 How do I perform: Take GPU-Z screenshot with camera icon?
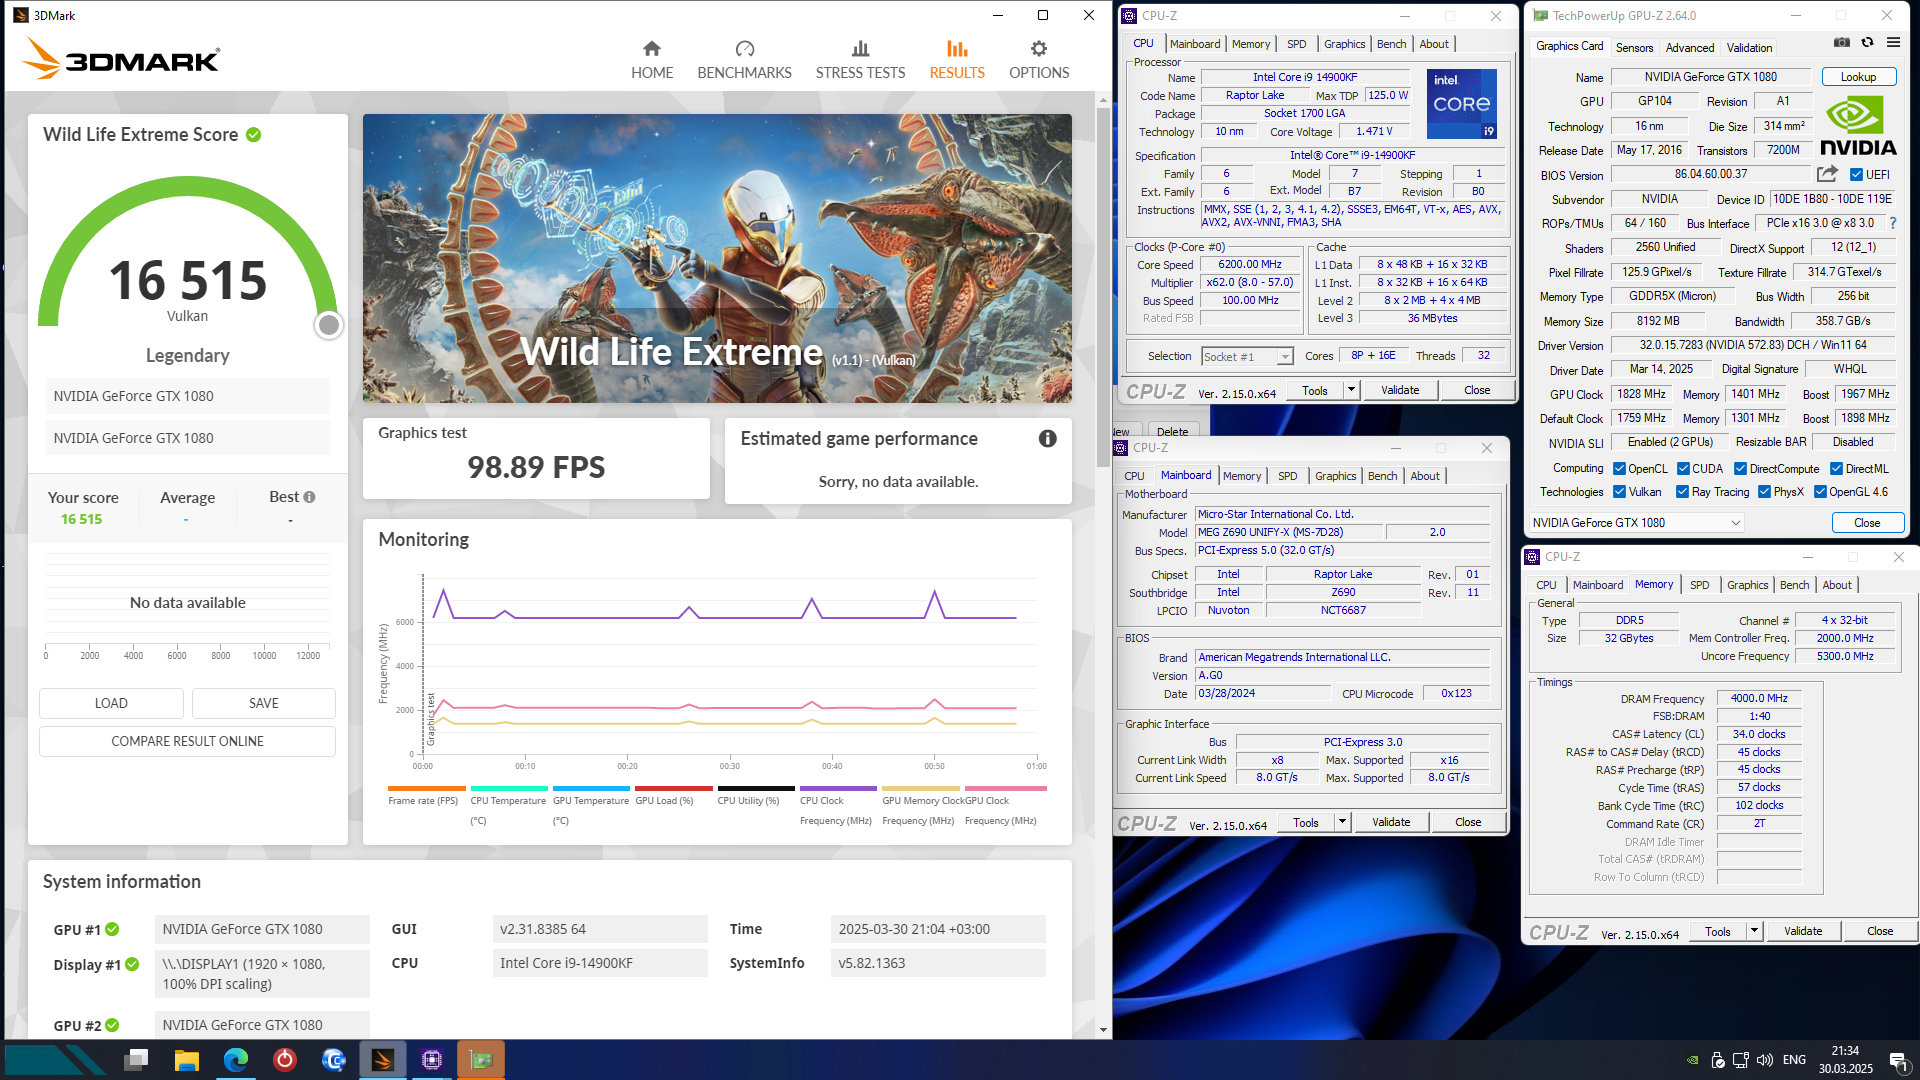[x=1842, y=43]
